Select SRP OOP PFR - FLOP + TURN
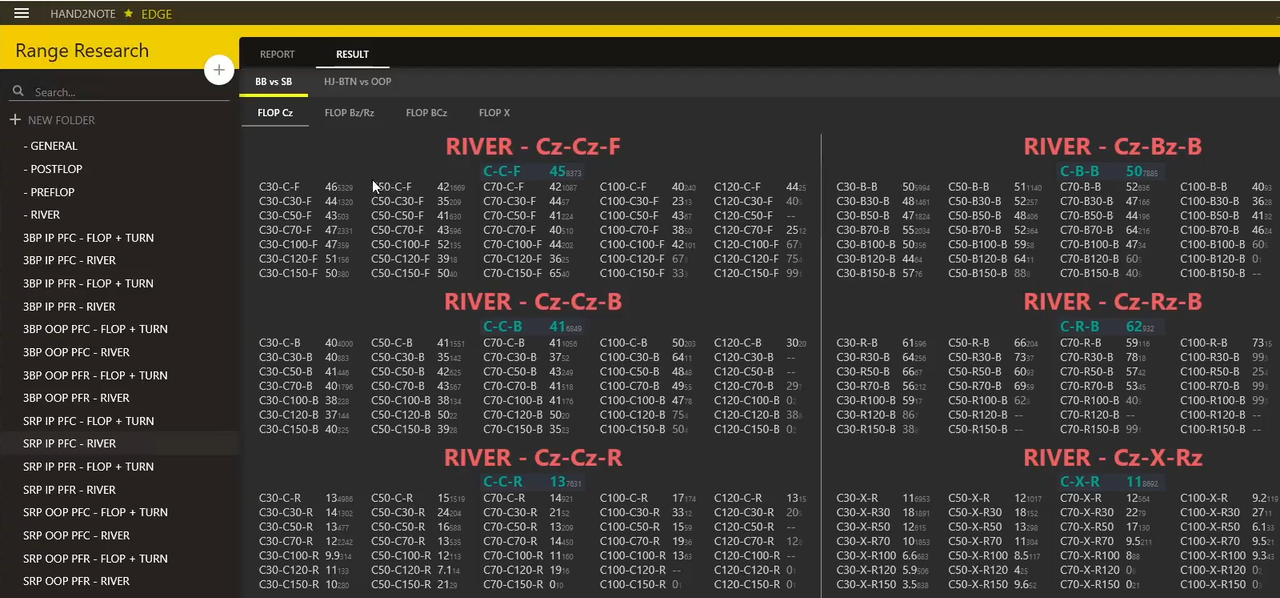This screenshot has height=598, width=1280. (95, 559)
